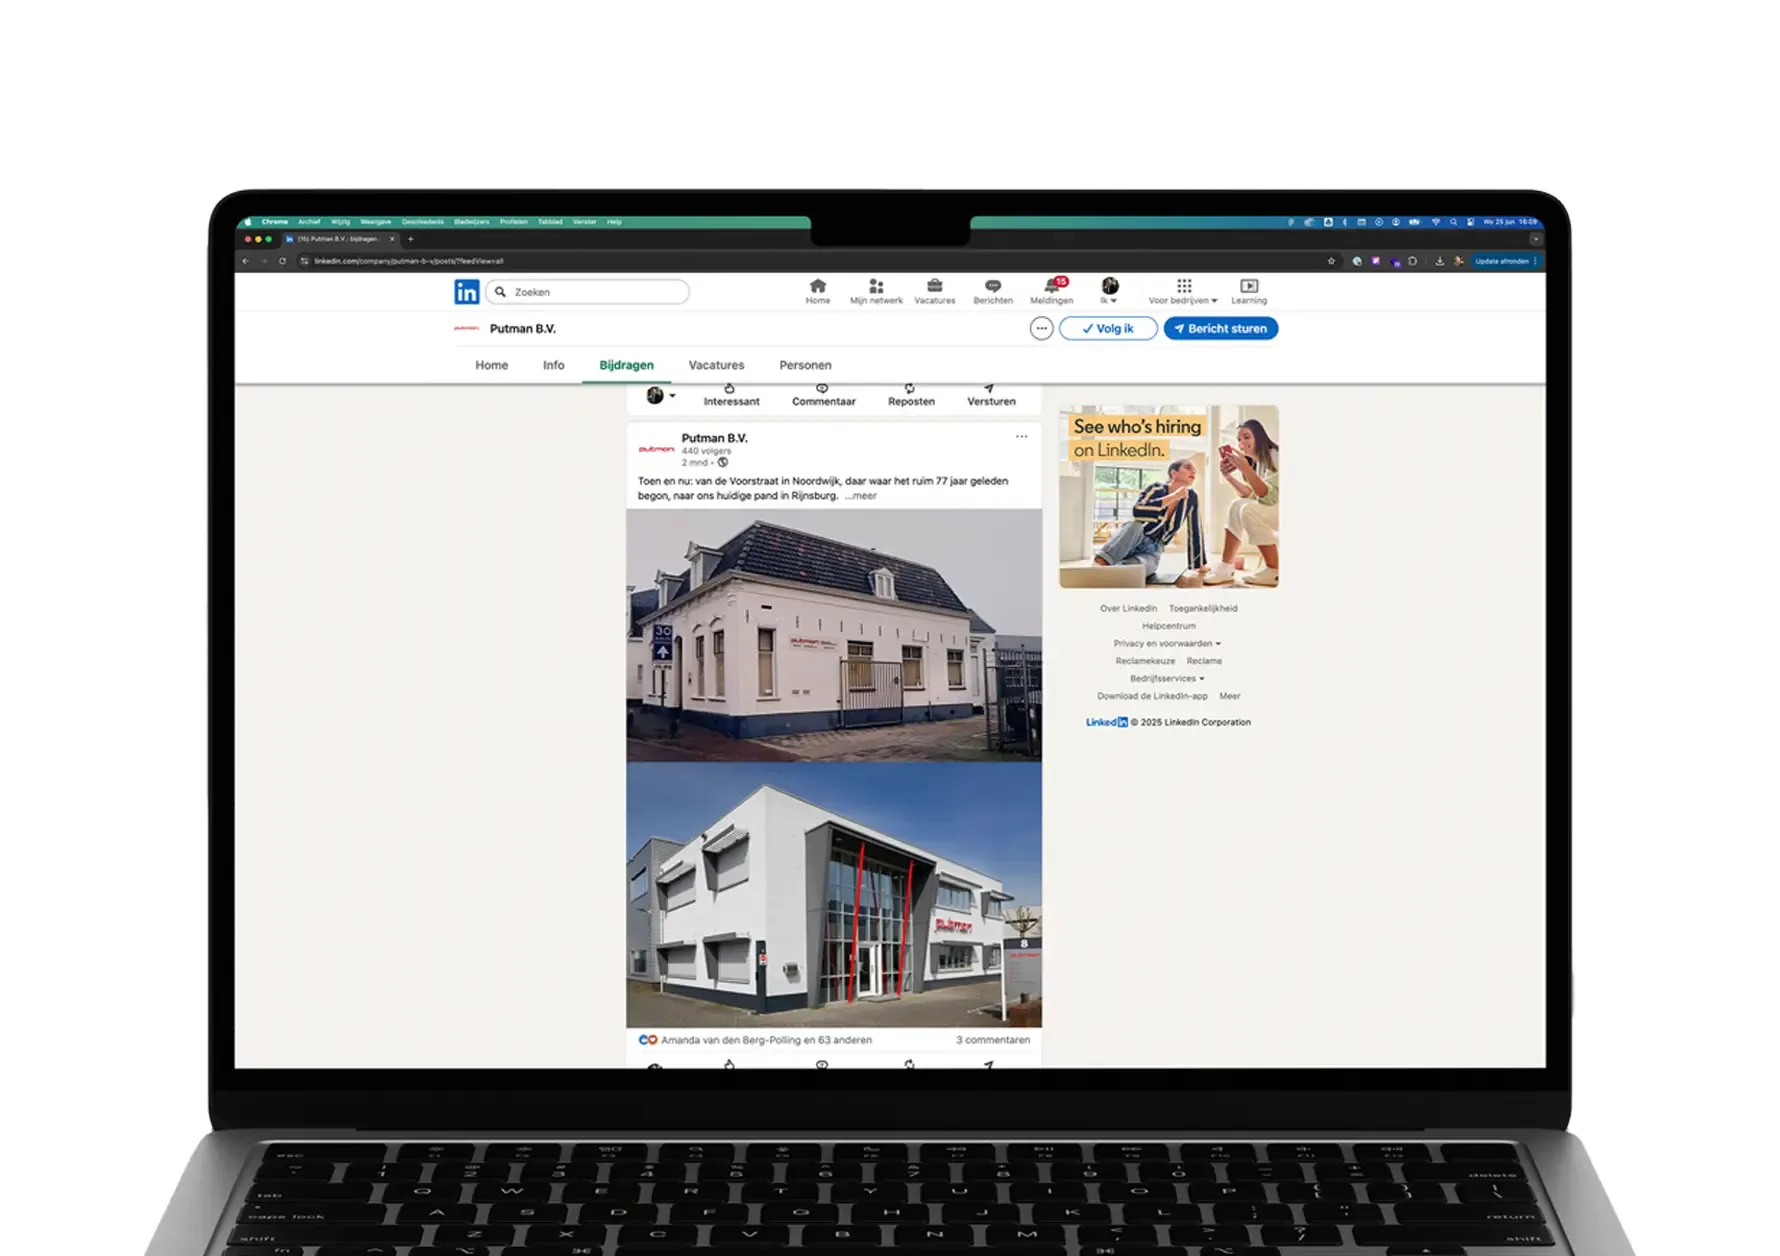Click the Meer footer link
Screen dimensions: 1780x1256
coord(1229,696)
